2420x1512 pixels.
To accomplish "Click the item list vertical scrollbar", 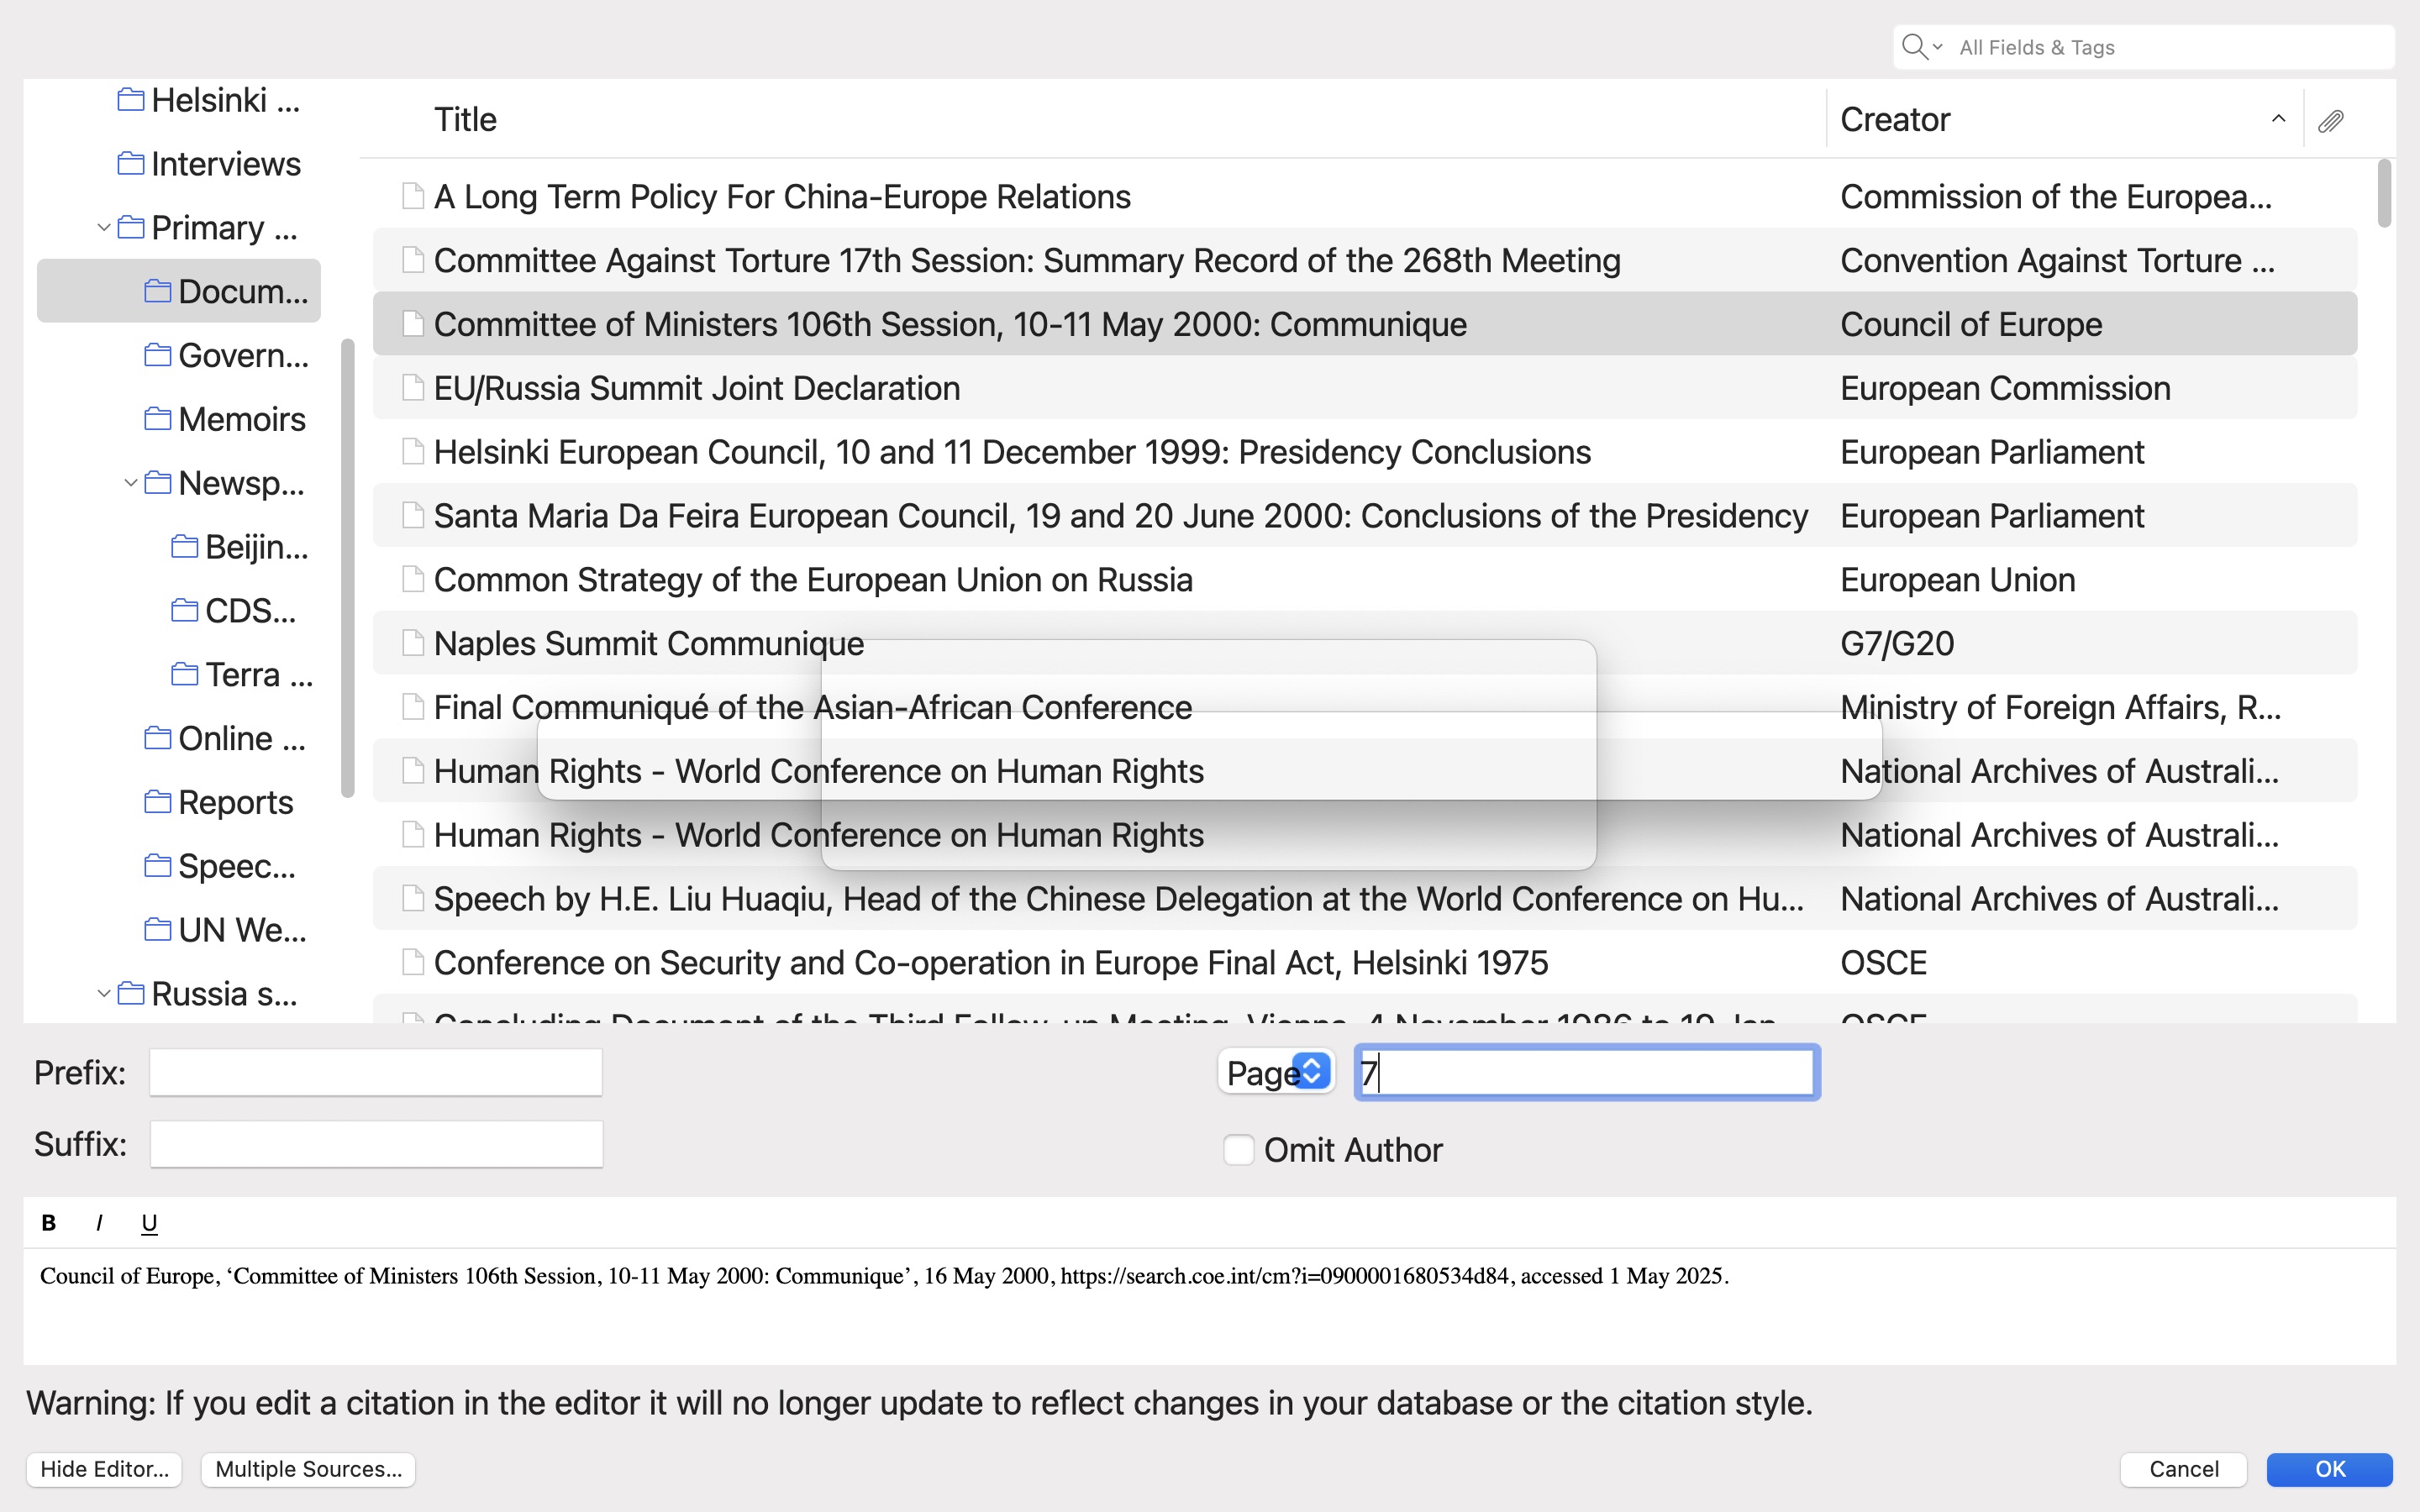I will click(x=2384, y=194).
